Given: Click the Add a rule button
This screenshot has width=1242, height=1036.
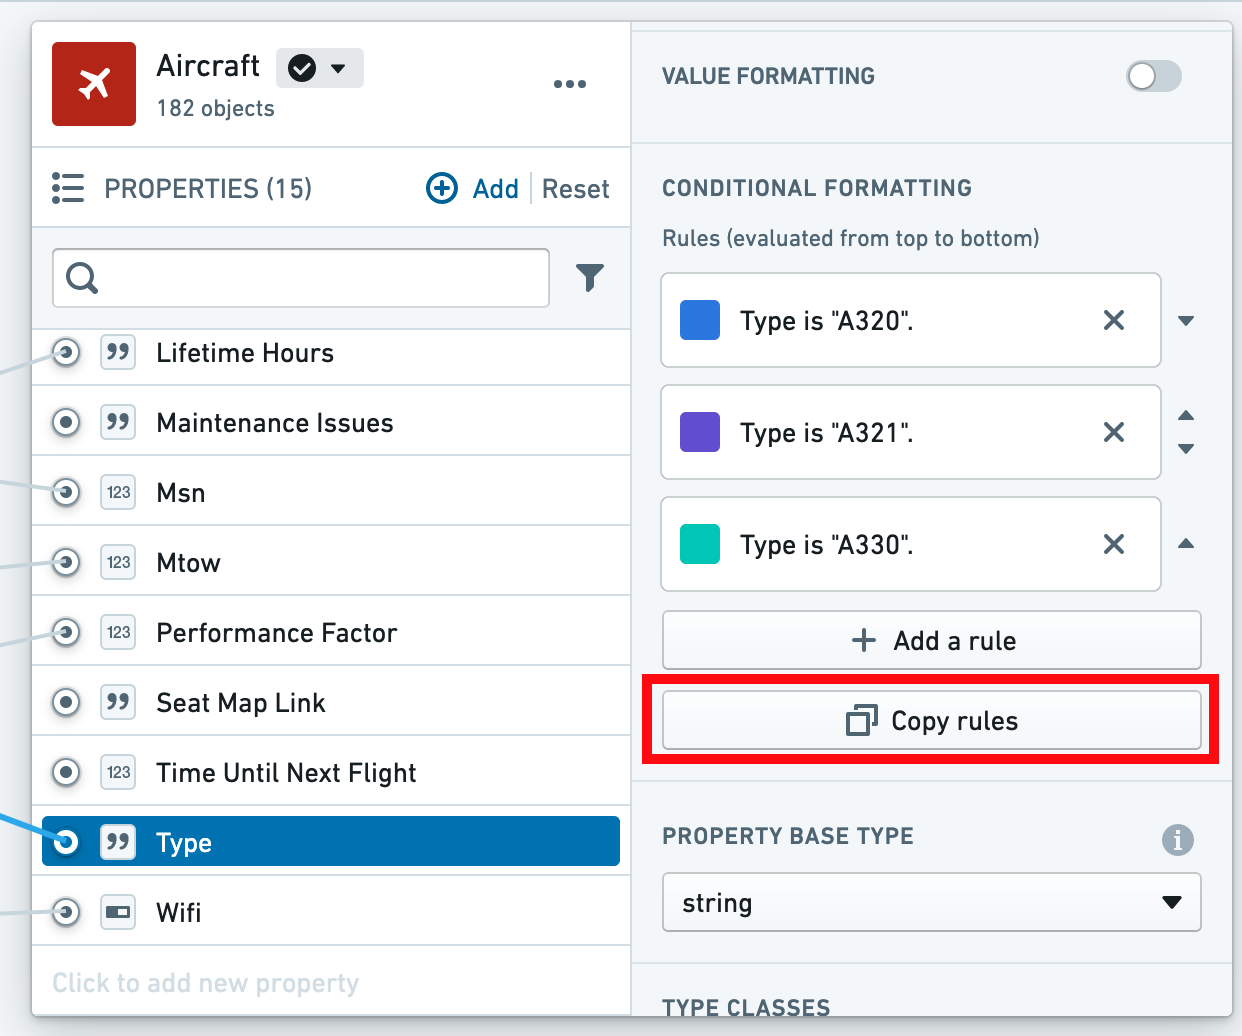Looking at the screenshot, I should (x=932, y=640).
